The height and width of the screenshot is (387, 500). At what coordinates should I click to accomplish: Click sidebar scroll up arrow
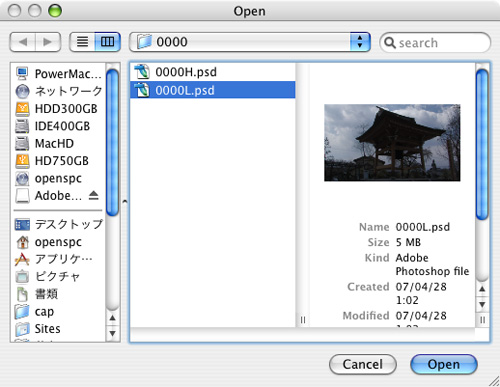click(113, 318)
